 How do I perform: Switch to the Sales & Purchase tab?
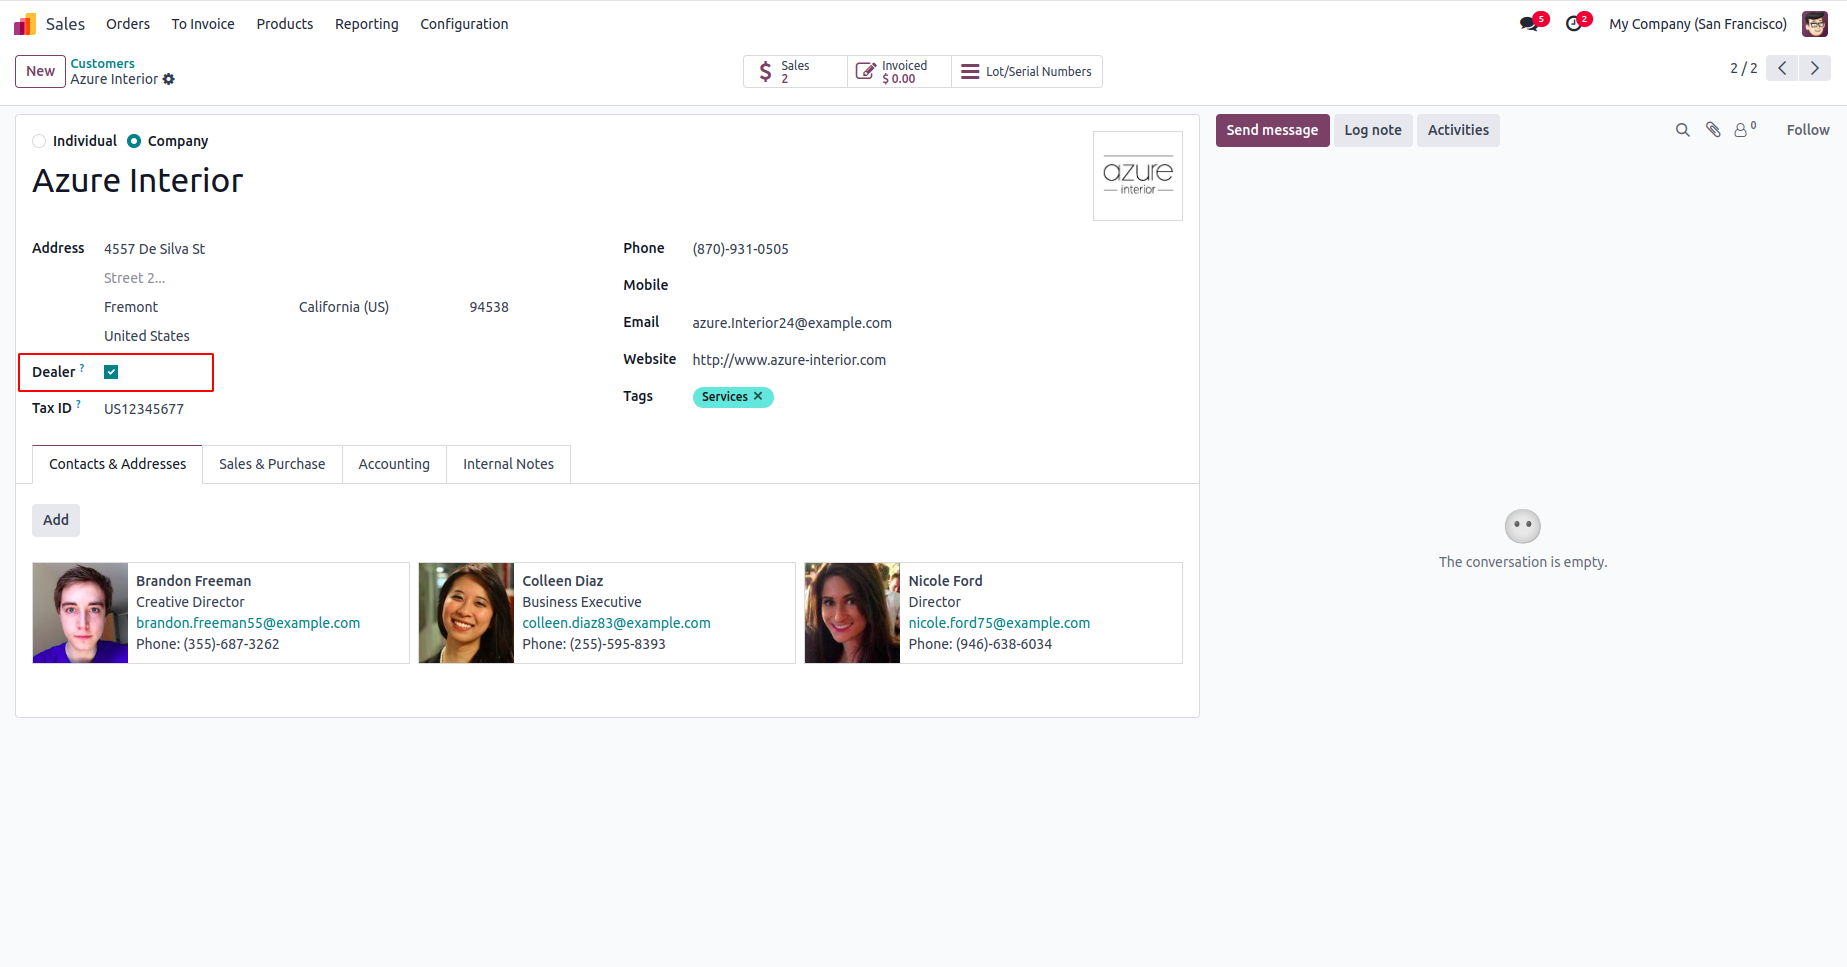[x=272, y=464]
